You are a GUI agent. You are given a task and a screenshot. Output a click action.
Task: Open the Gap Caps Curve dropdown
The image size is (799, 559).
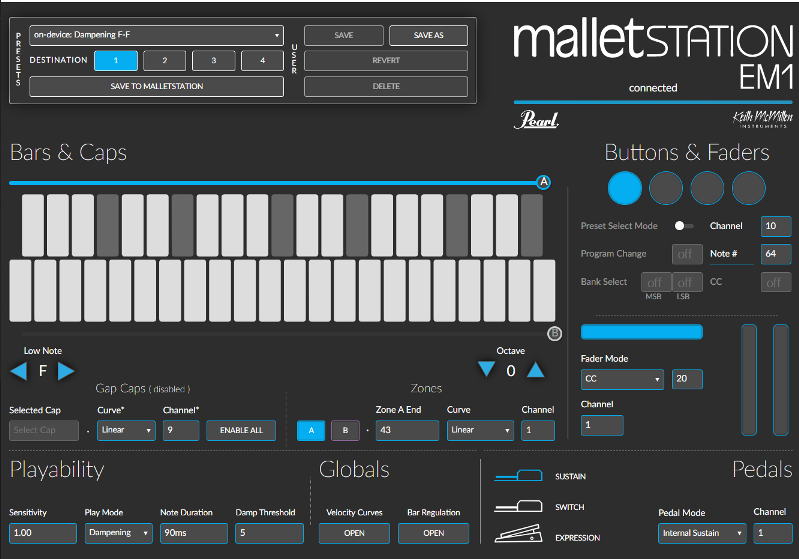tap(126, 430)
